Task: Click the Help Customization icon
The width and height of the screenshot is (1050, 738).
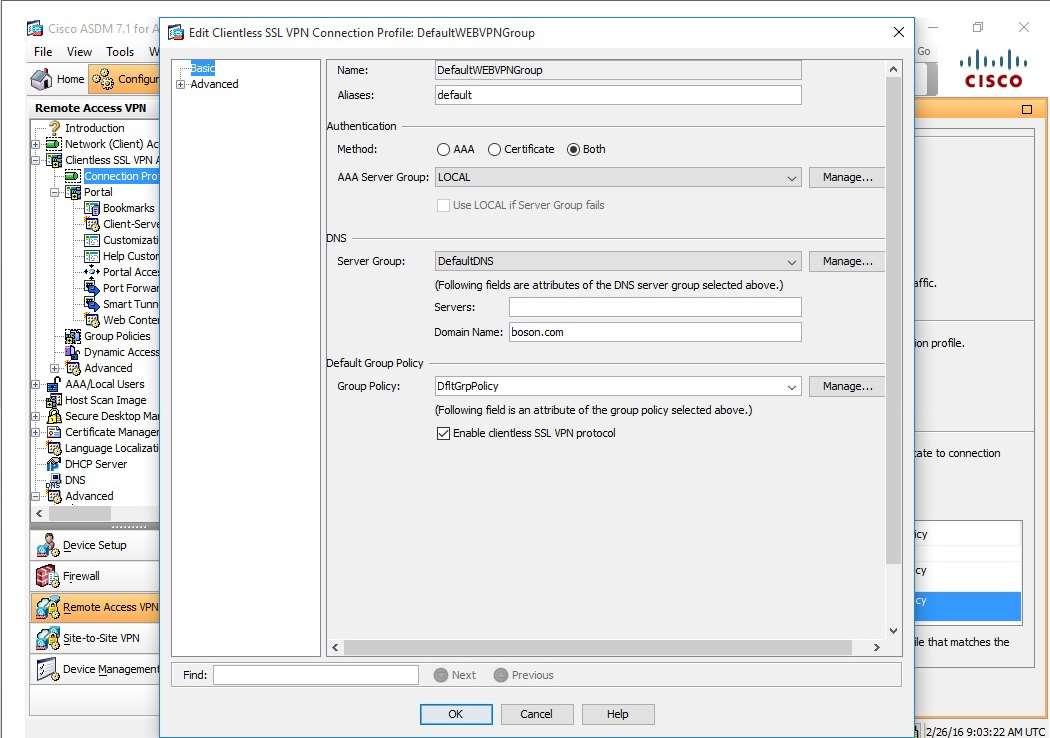Action: tap(92, 256)
